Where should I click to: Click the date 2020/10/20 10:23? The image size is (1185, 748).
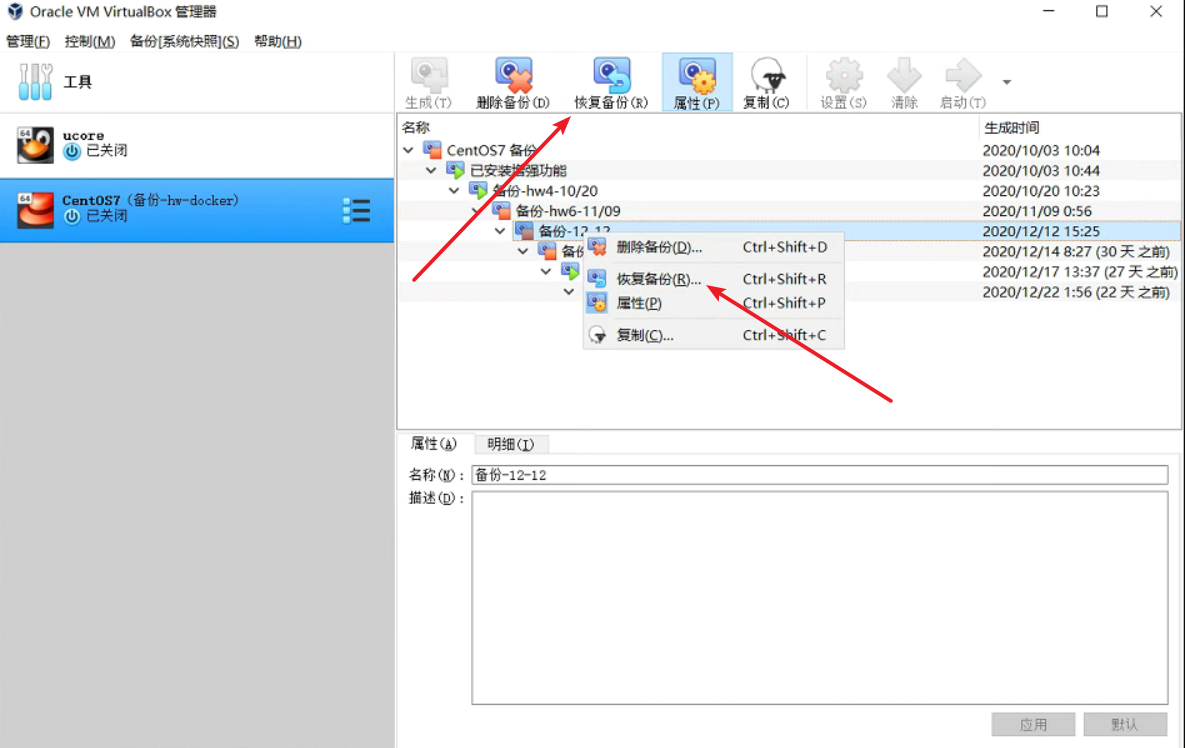pyautogui.click(x=1041, y=191)
